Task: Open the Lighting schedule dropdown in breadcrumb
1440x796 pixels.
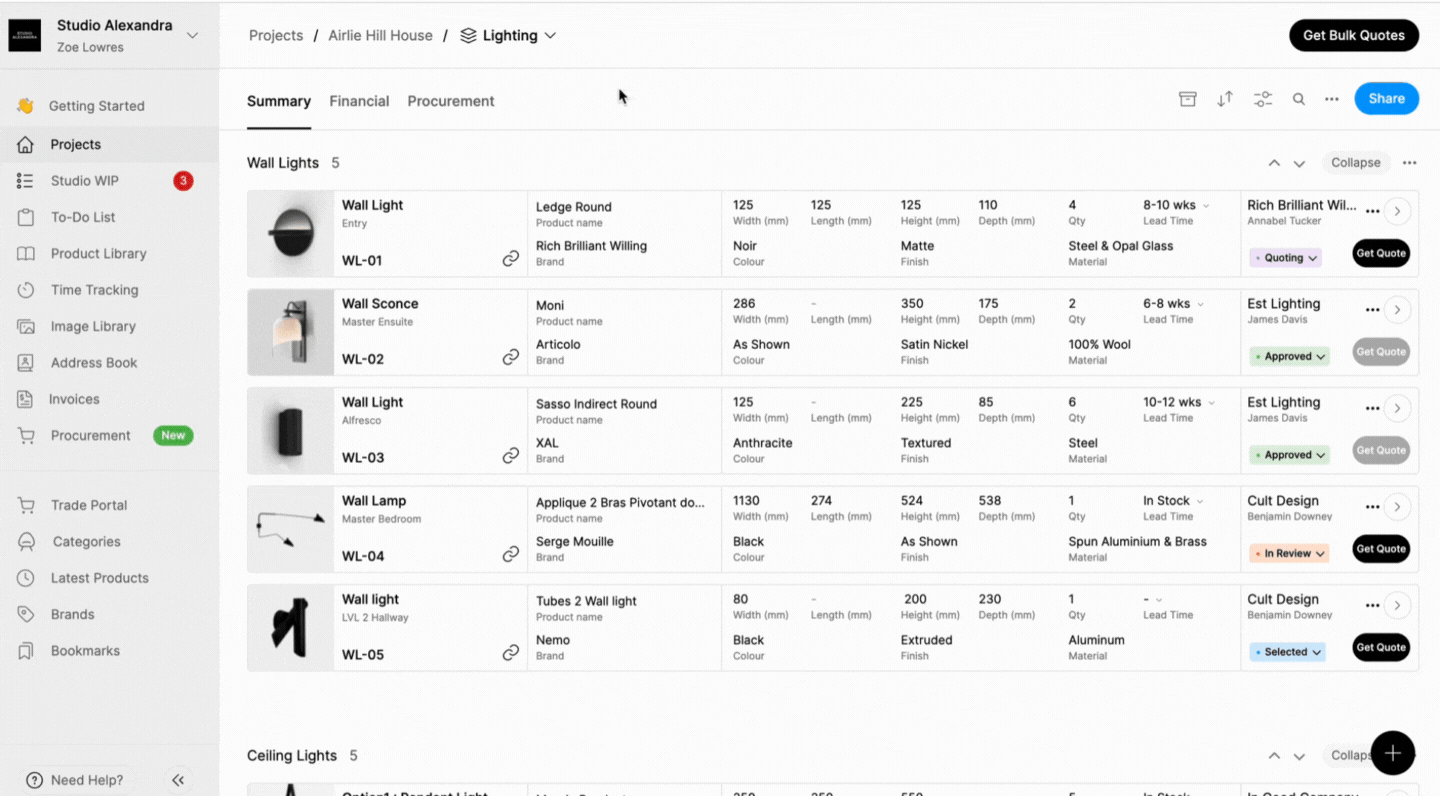Action: point(508,35)
